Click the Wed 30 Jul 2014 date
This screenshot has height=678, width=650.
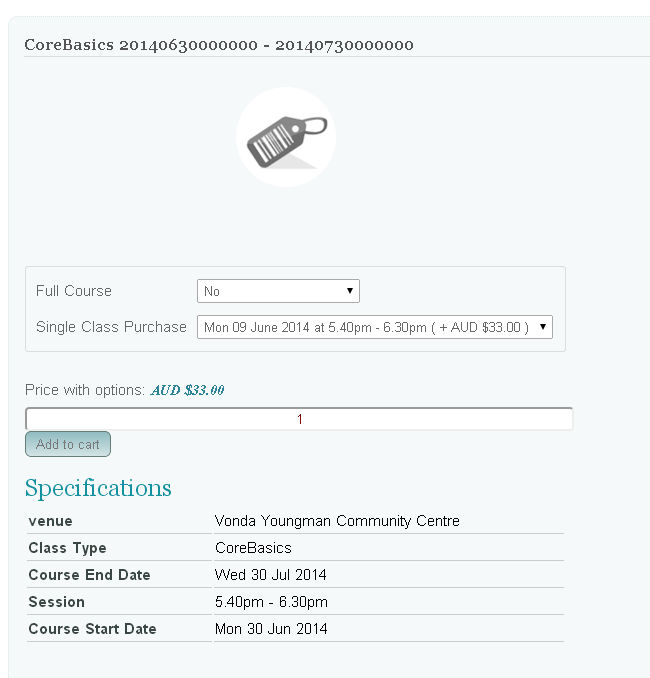click(x=270, y=575)
